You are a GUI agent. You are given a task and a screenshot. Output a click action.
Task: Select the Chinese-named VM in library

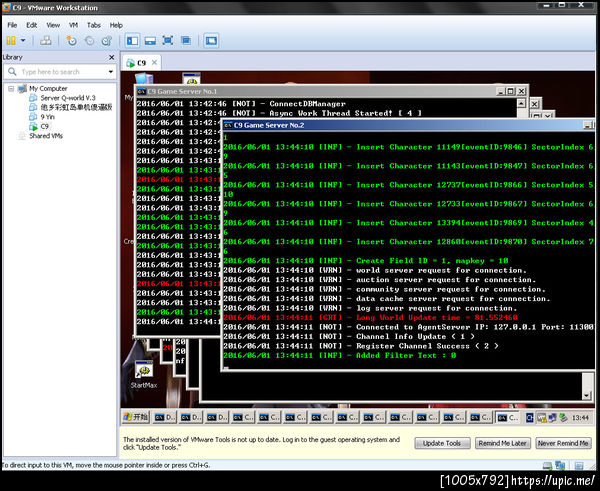pyautogui.click(x=76, y=108)
